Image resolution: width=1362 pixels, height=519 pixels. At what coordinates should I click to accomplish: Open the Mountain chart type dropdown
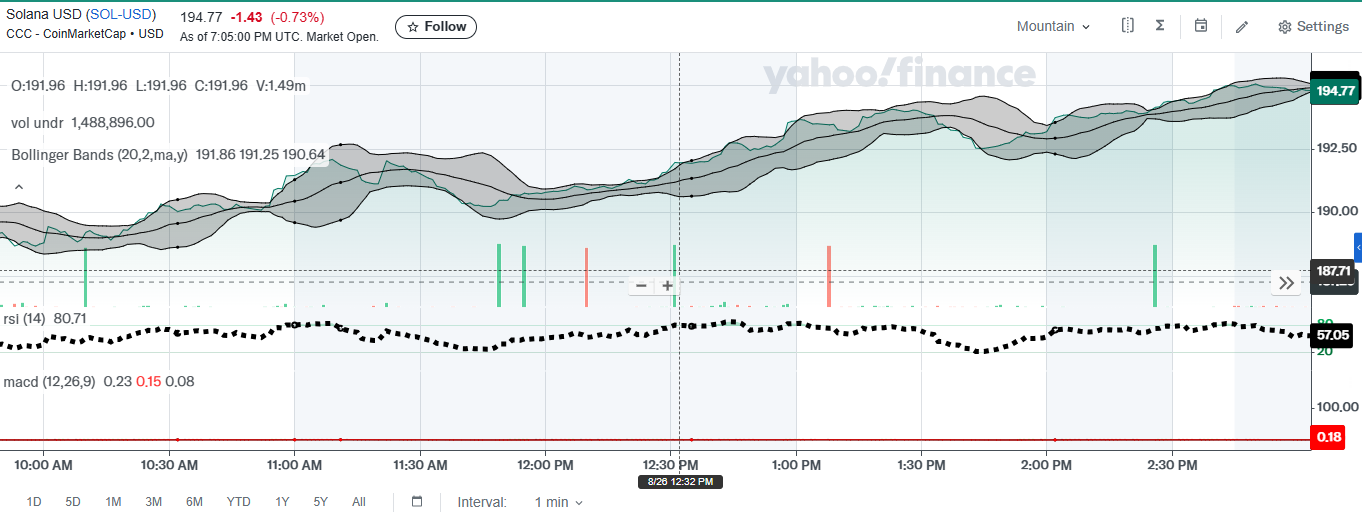point(1054,26)
